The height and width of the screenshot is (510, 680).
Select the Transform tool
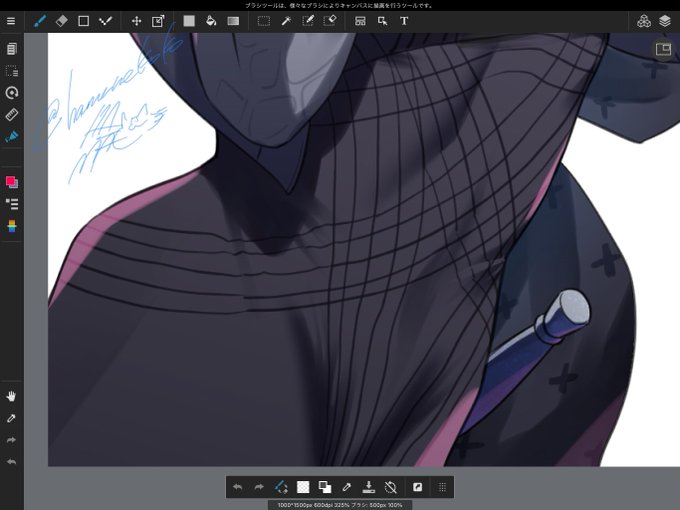point(158,21)
